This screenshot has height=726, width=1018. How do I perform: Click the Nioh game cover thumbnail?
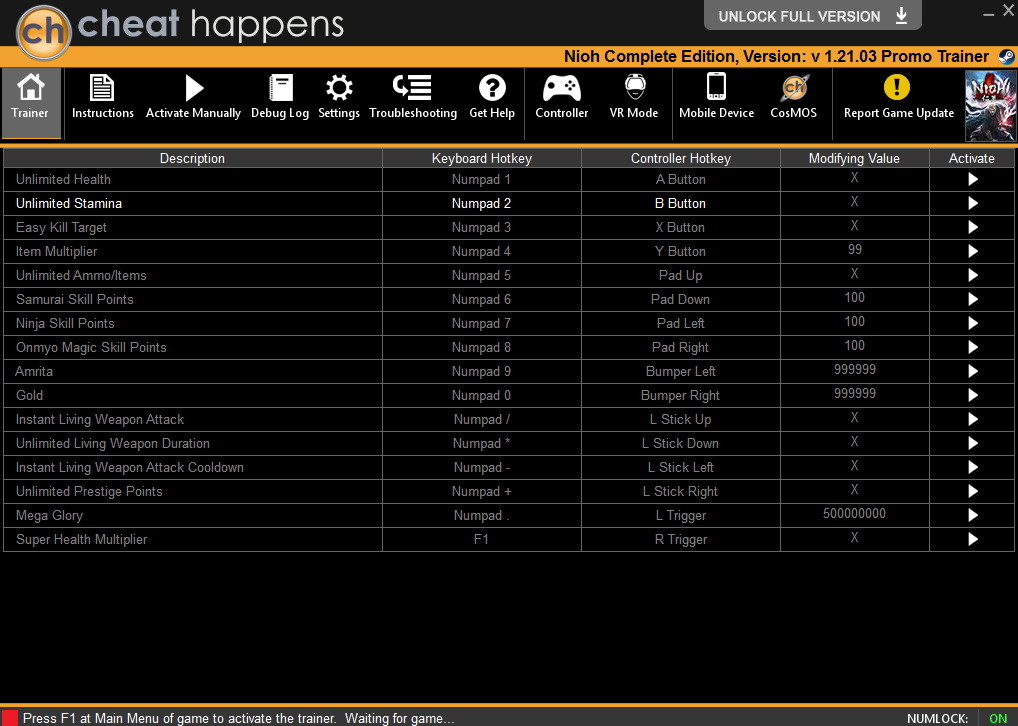click(990, 106)
